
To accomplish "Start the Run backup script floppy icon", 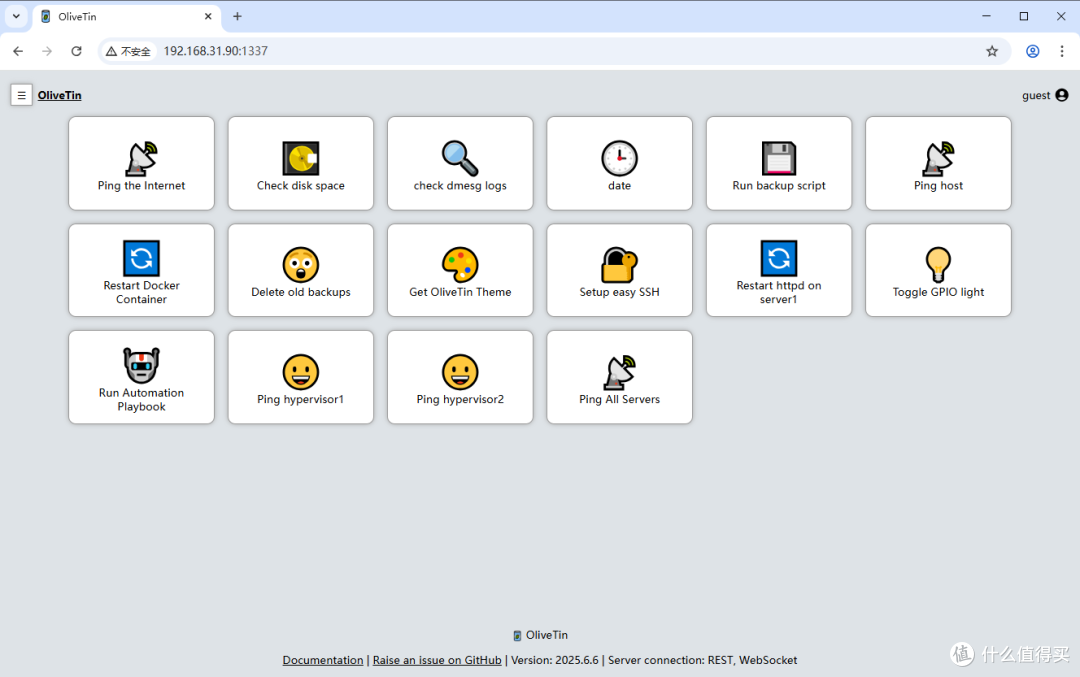I will [x=778, y=158].
